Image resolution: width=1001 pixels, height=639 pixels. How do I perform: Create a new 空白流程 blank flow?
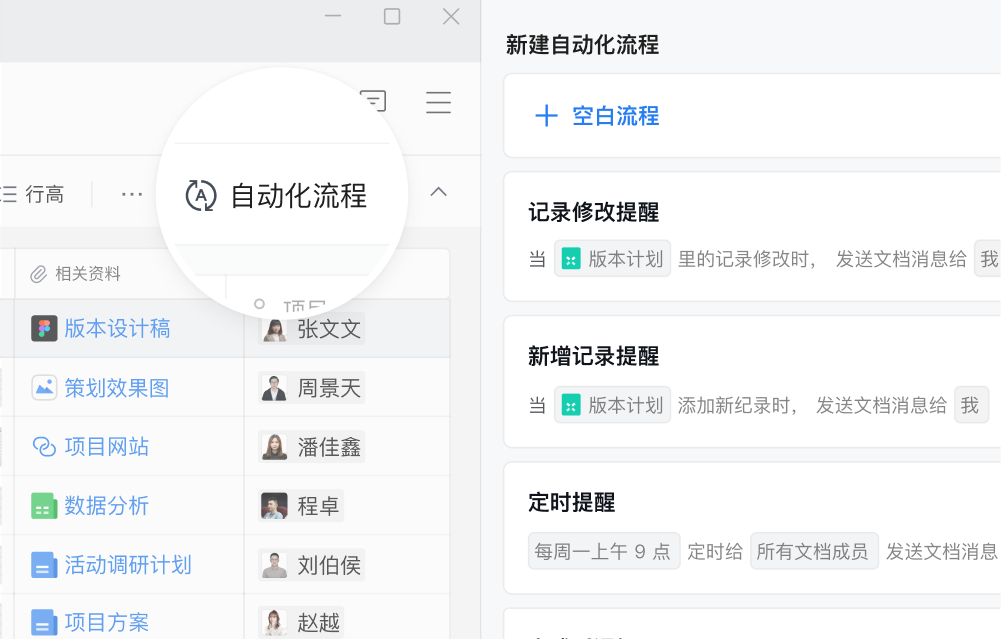[x=598, y=116]
